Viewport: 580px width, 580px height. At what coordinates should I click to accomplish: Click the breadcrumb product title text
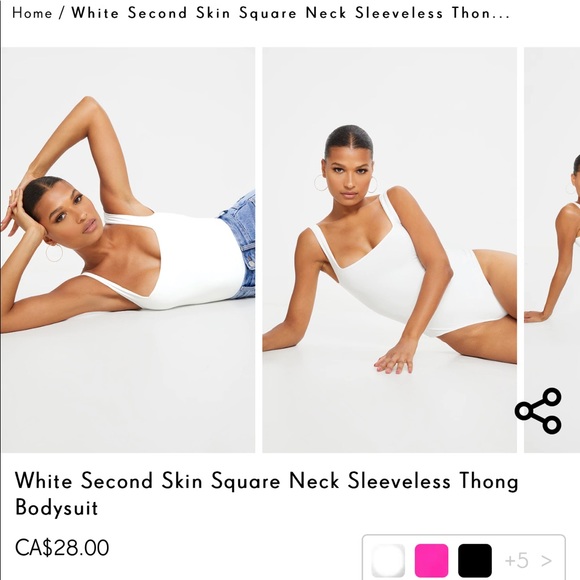coord(290,13)
